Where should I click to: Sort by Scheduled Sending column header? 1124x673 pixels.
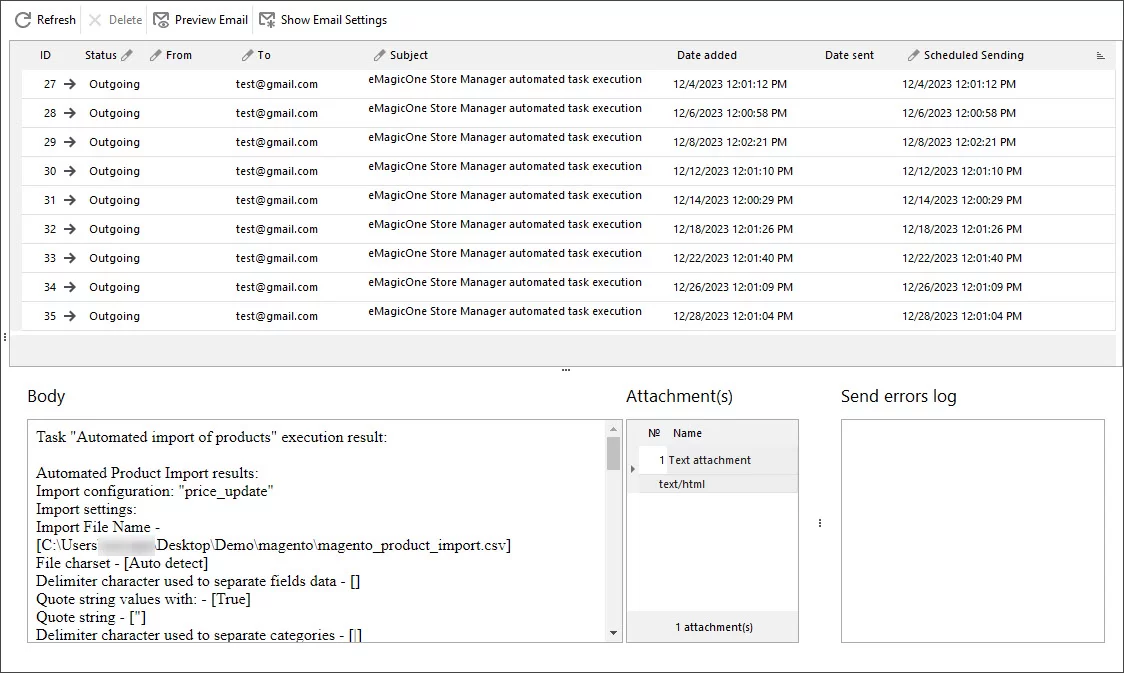(x=973, y=55)
